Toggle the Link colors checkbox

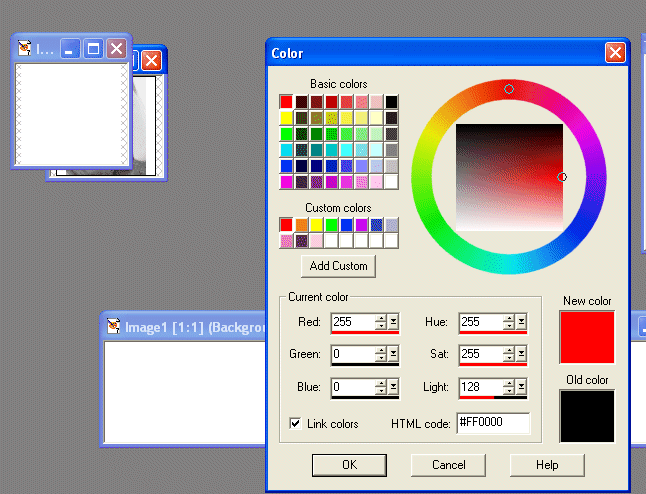[295, 424]
